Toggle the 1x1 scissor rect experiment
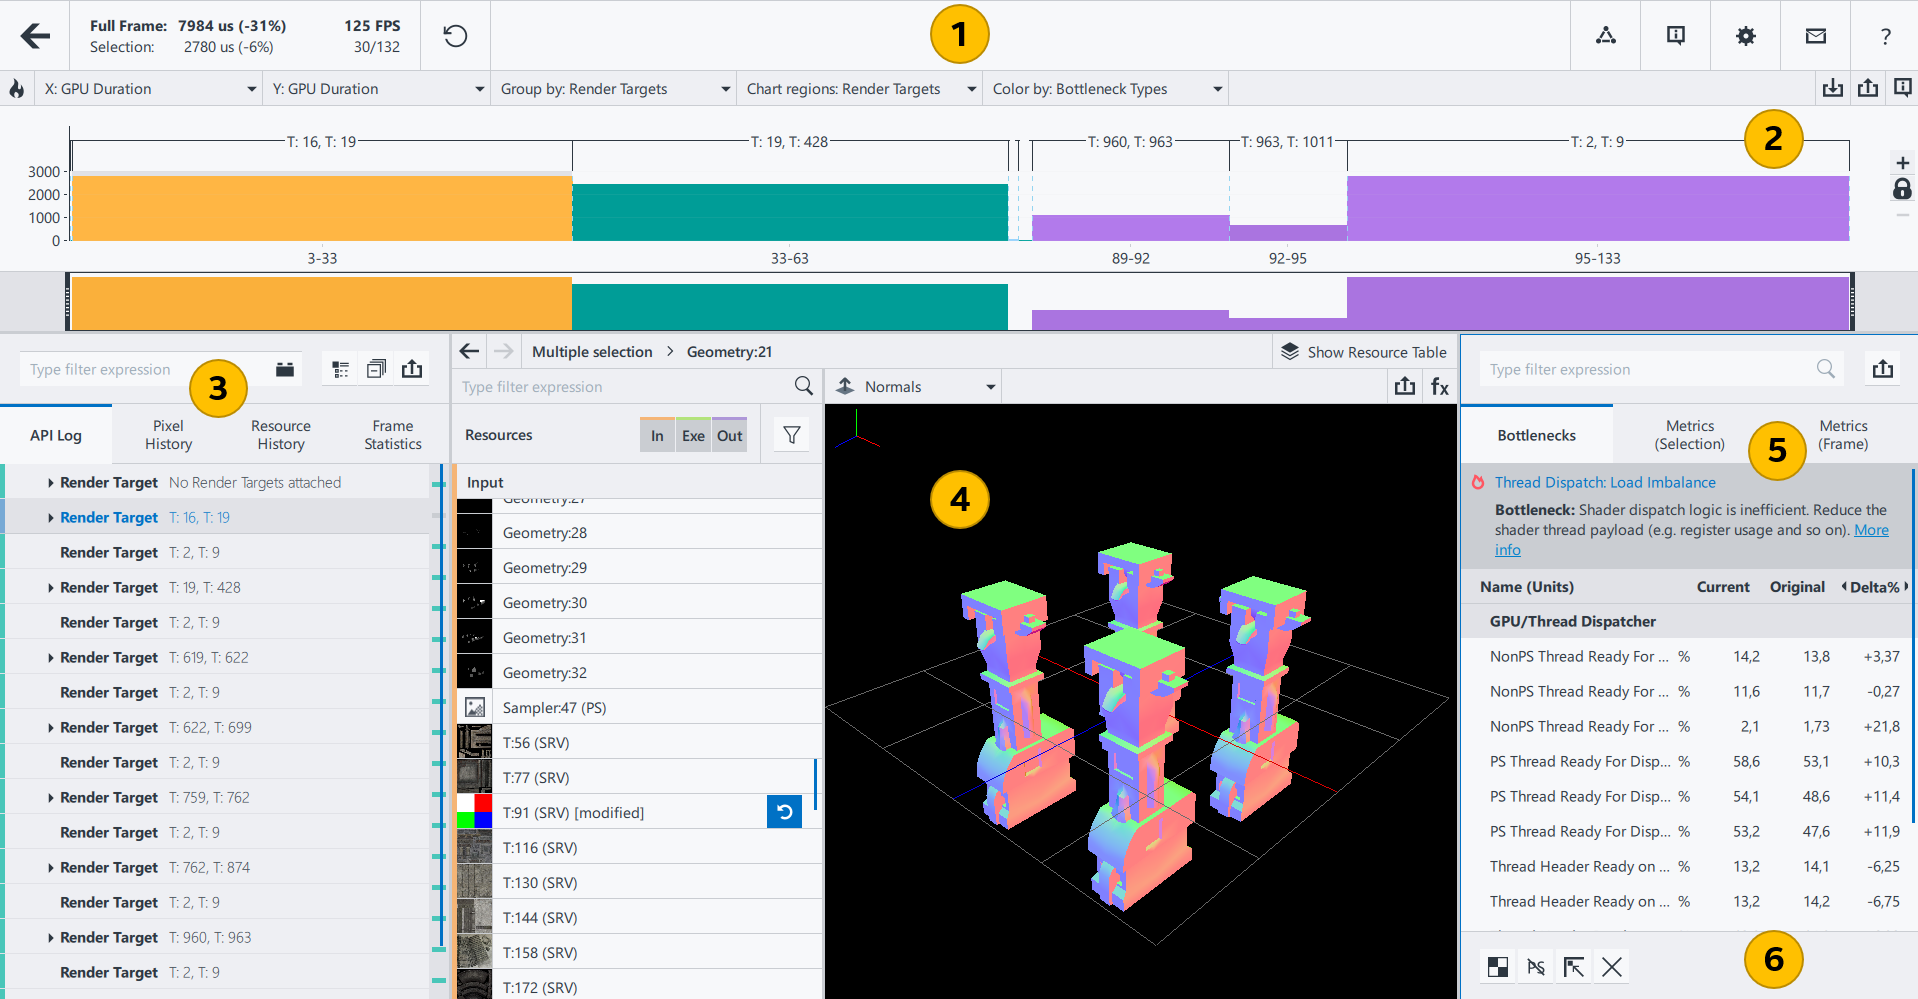 [x=1574, y=967]
